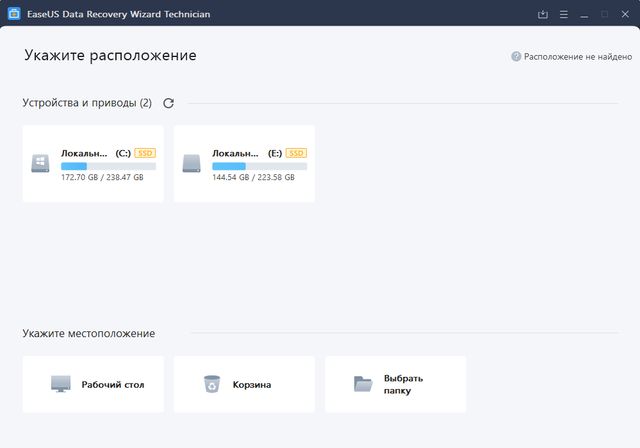Click the Desktop monitor icon
This screenshot has width=640, height=448.
tap(61, 384)
